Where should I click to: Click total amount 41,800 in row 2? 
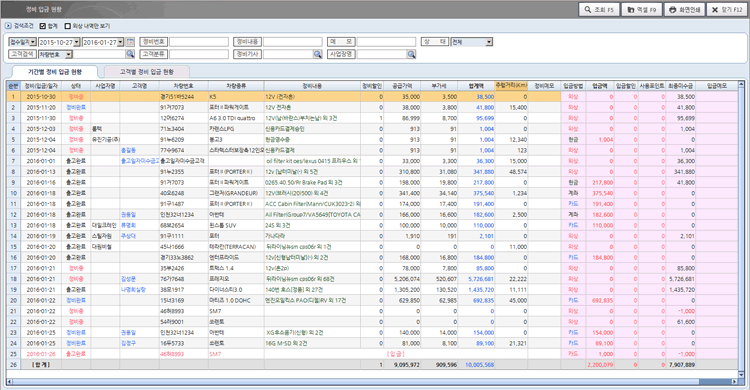(x=485, y=108)
